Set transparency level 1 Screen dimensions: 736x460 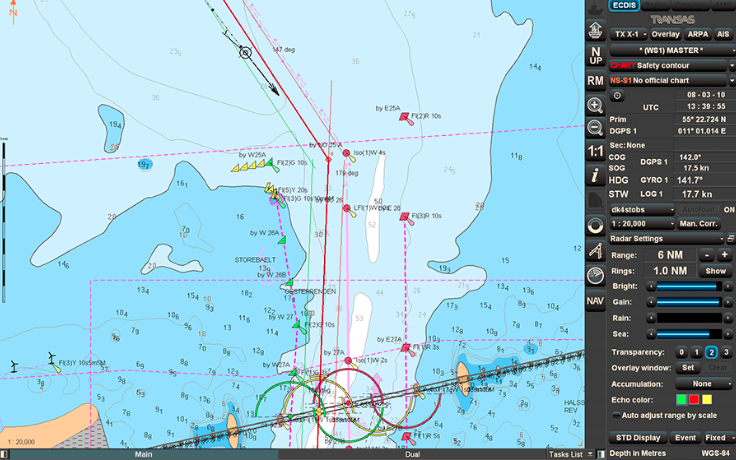coord(696,352)
